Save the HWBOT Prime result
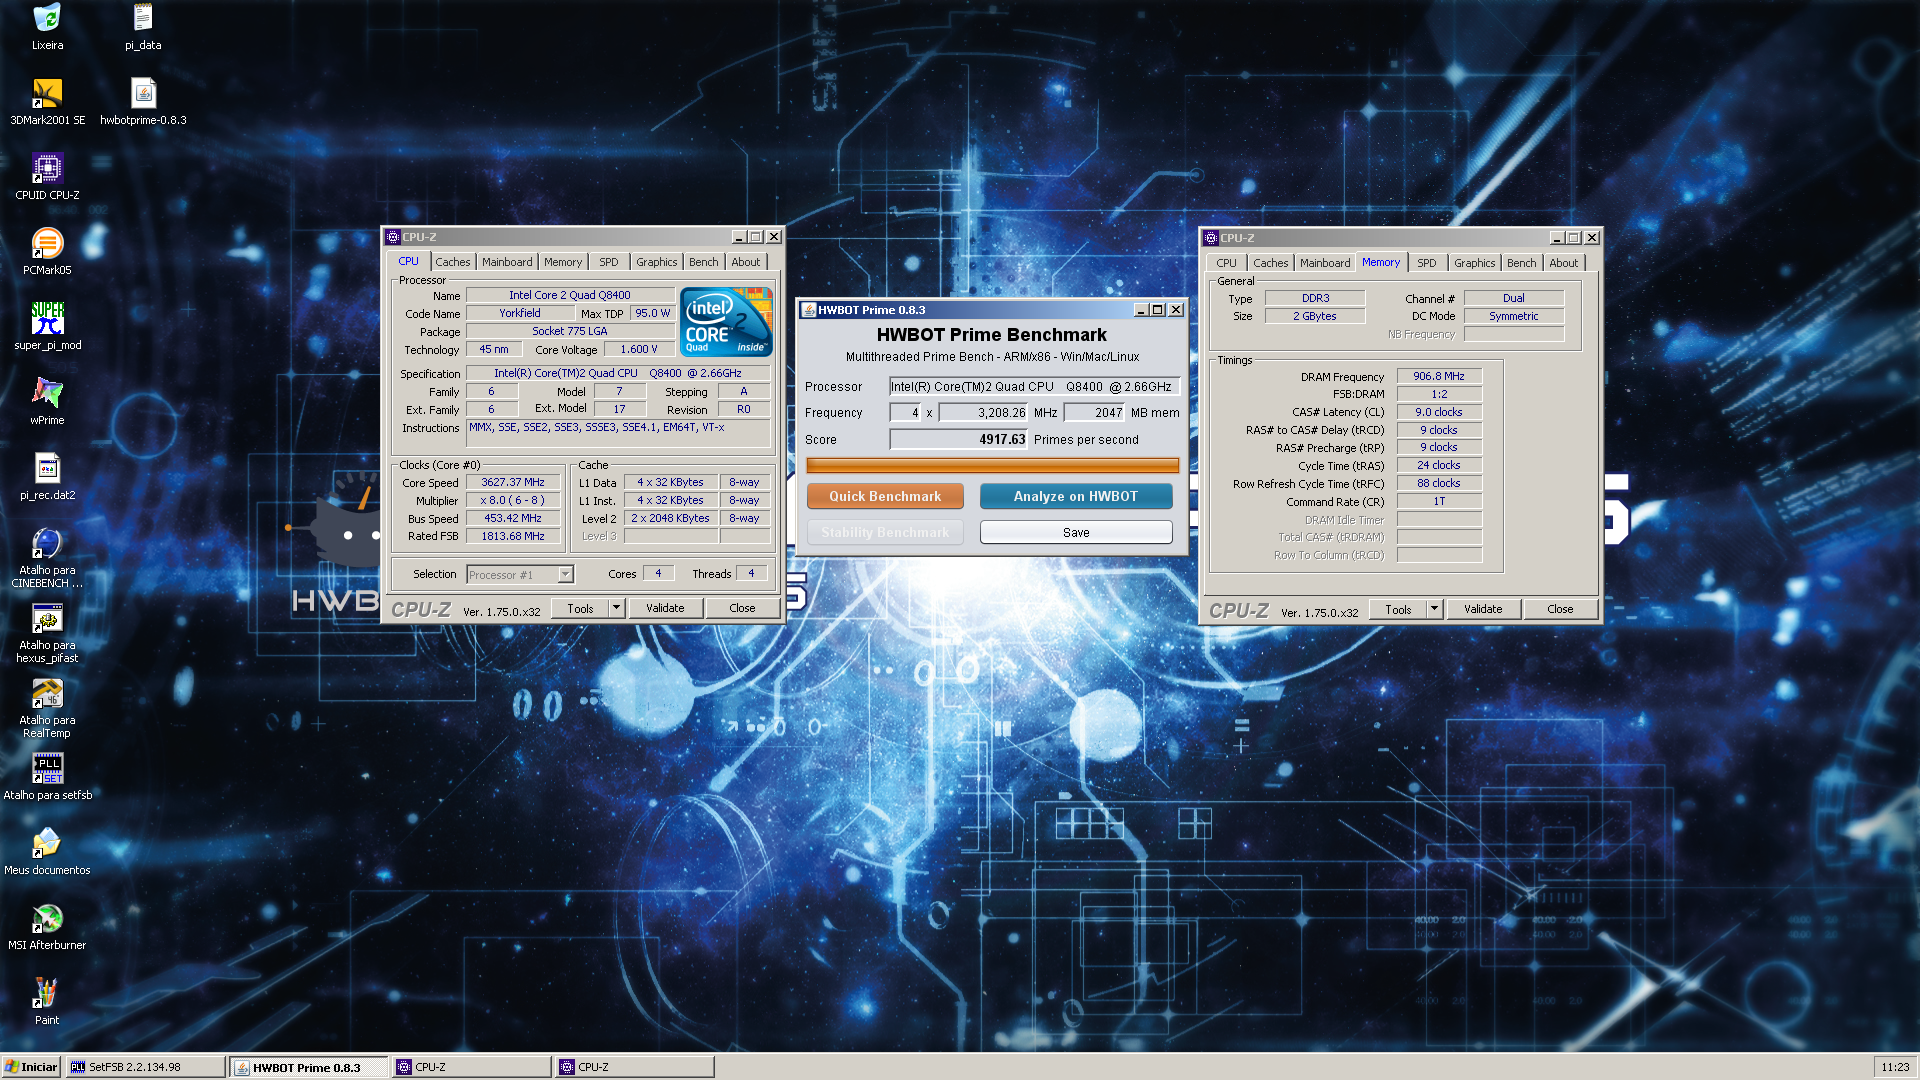 tap(1076, 532)
